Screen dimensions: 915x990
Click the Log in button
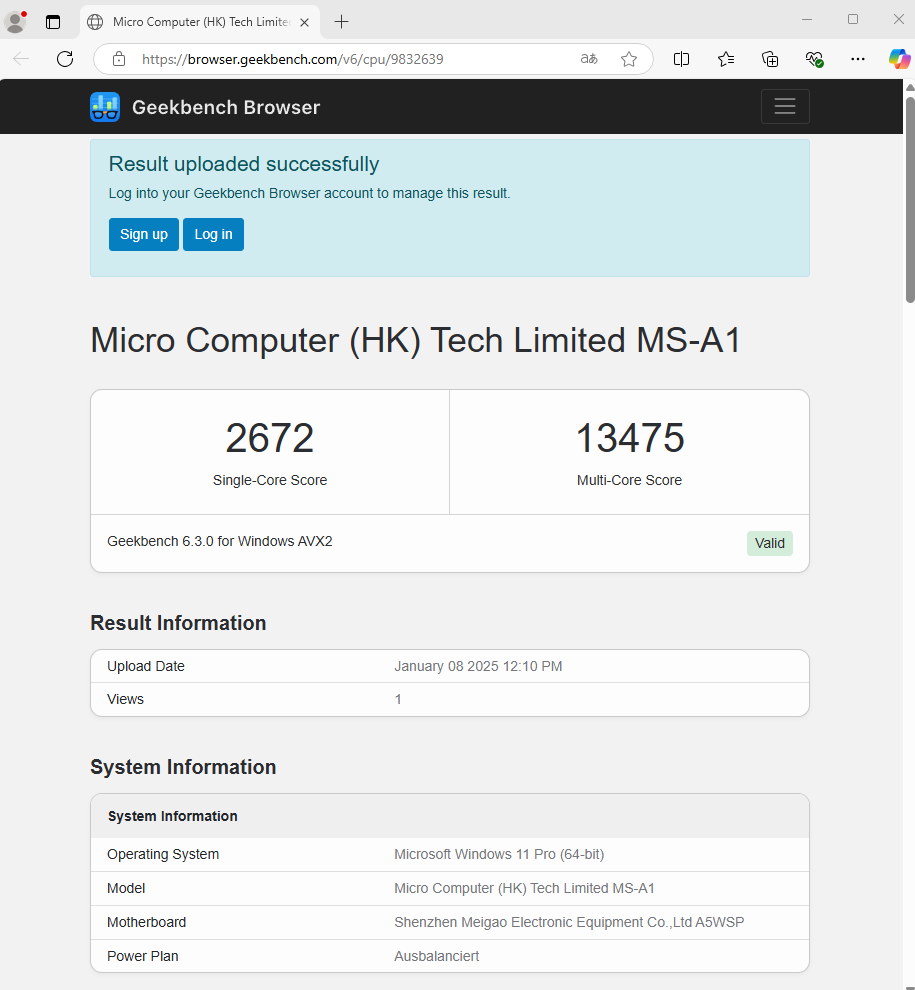pos(213,234)
